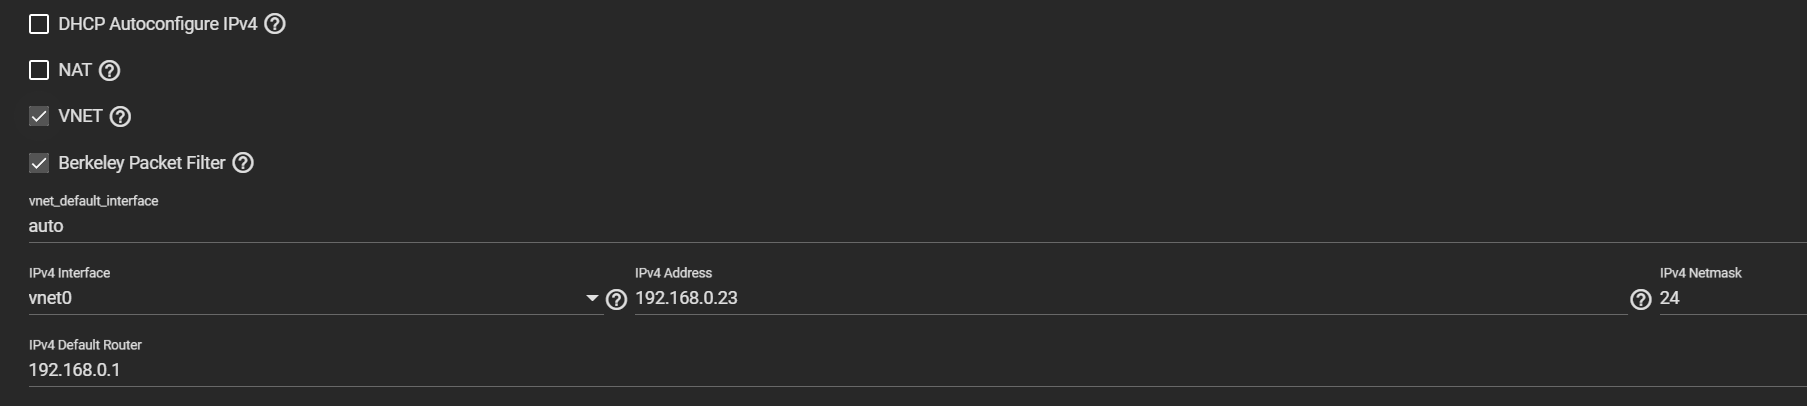The height and width of the screenshot is (406, 1807).
Task: Click the IPv4 Default Router field 192.168.0.1
Action: click(917, 370)
